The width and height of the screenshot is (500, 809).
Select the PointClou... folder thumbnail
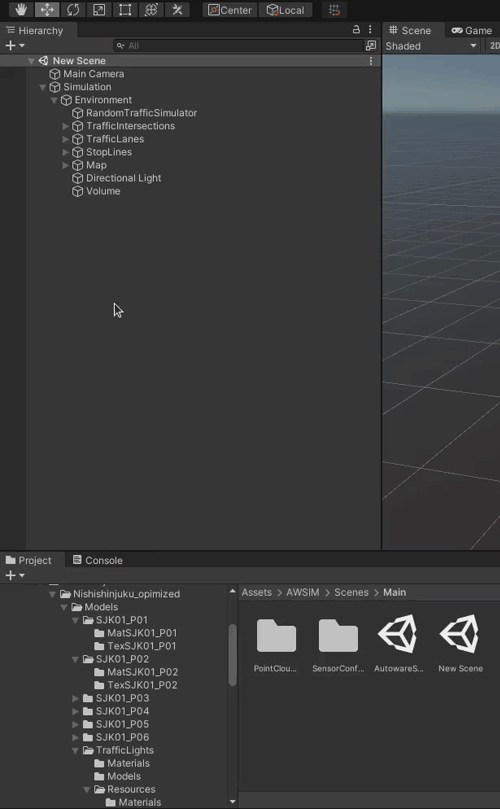tap(276, 644)
